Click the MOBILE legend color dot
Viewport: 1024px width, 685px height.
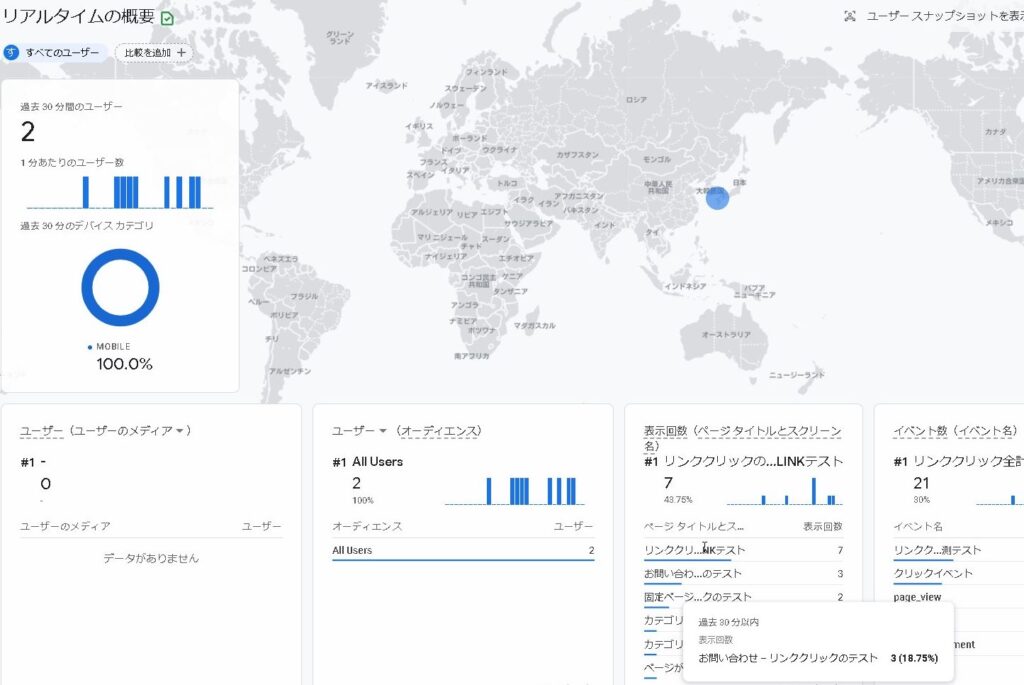pos(90,347)
